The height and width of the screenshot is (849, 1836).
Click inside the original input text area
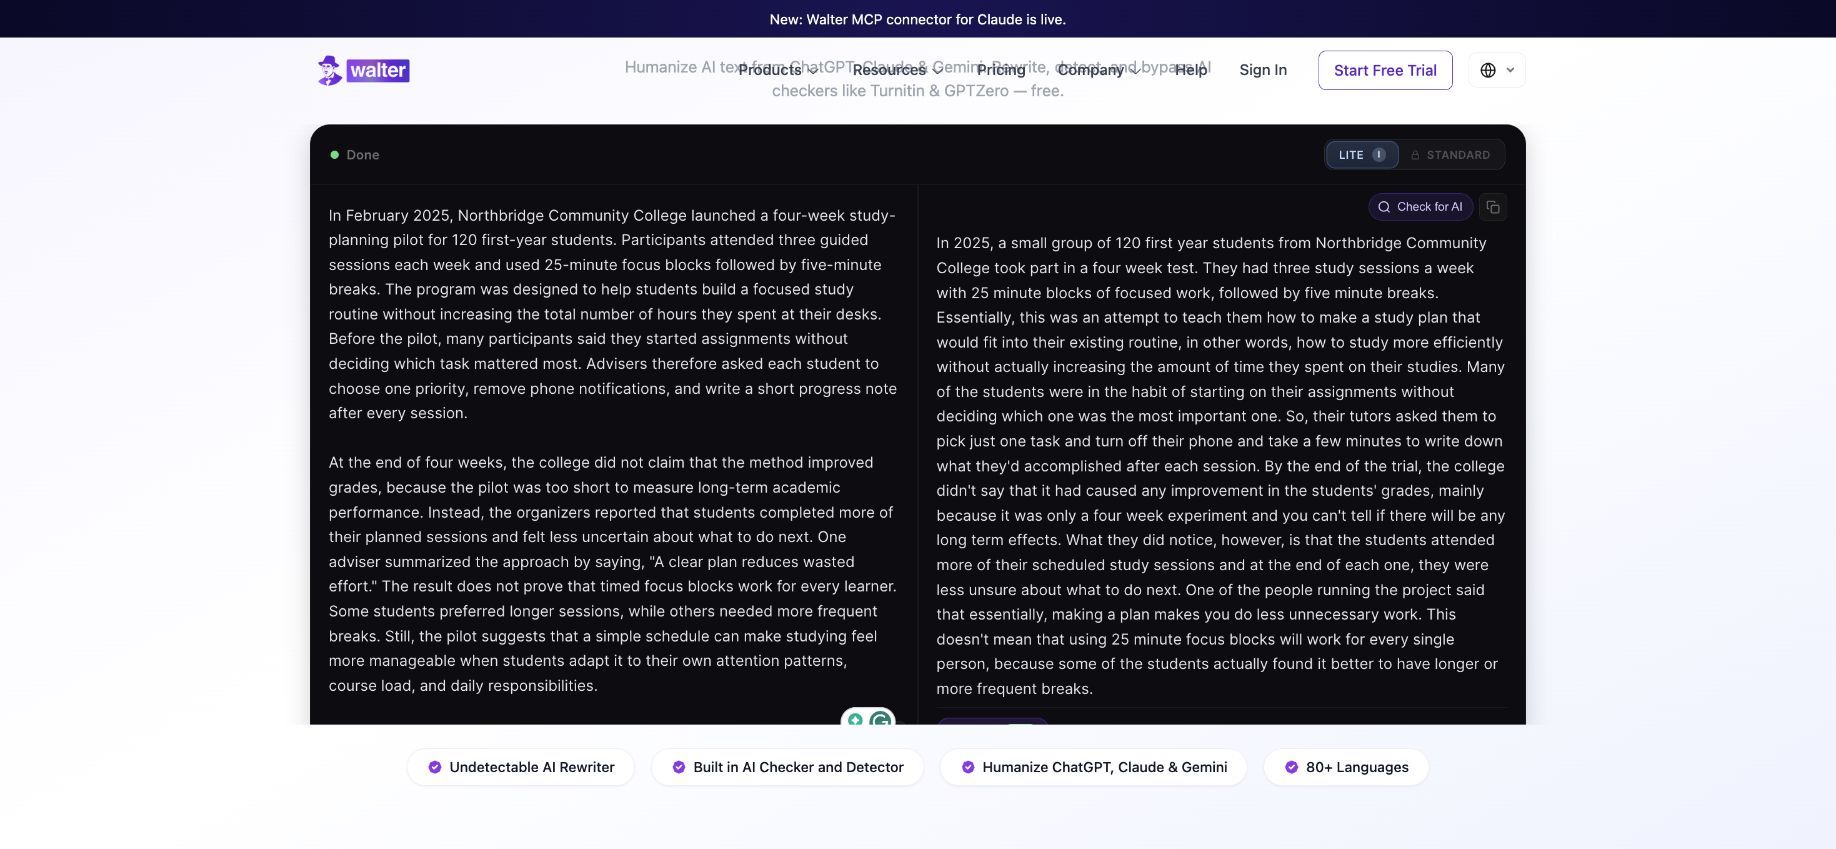coord(613,450)
